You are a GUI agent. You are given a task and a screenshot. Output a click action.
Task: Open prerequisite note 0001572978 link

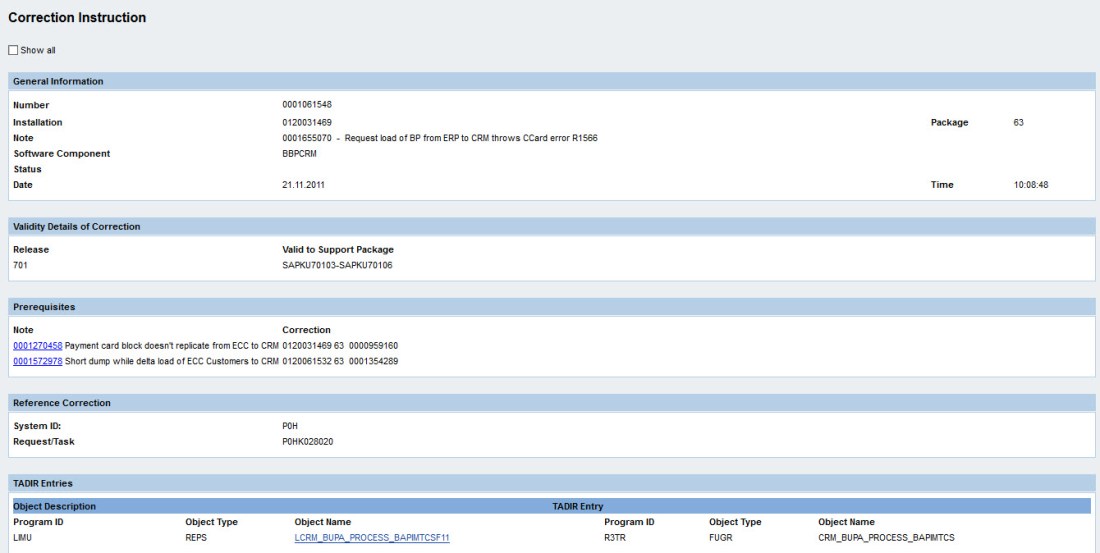[x=38, y=361]
